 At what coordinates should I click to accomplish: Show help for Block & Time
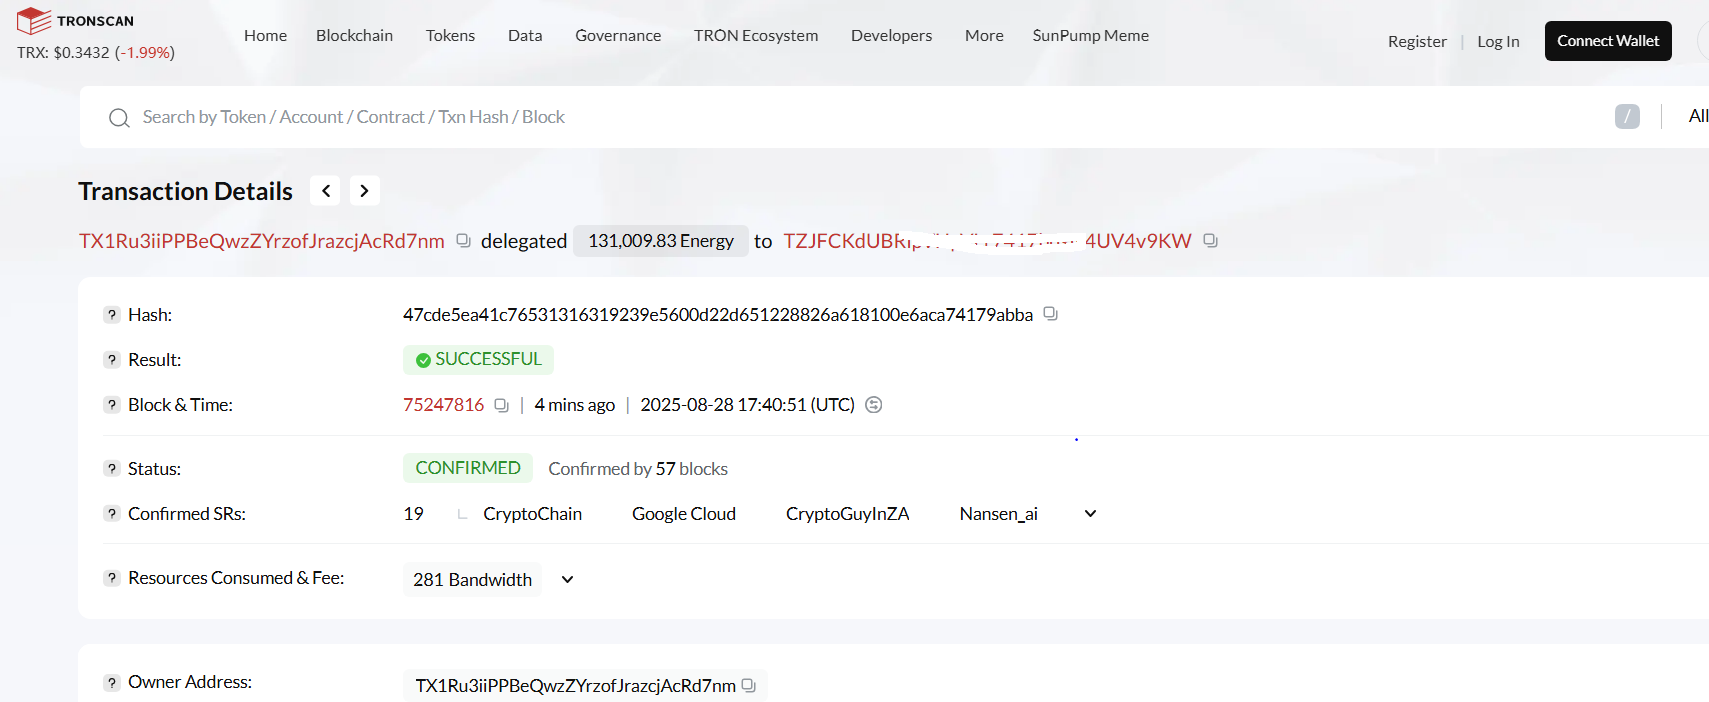coord(112,405)
